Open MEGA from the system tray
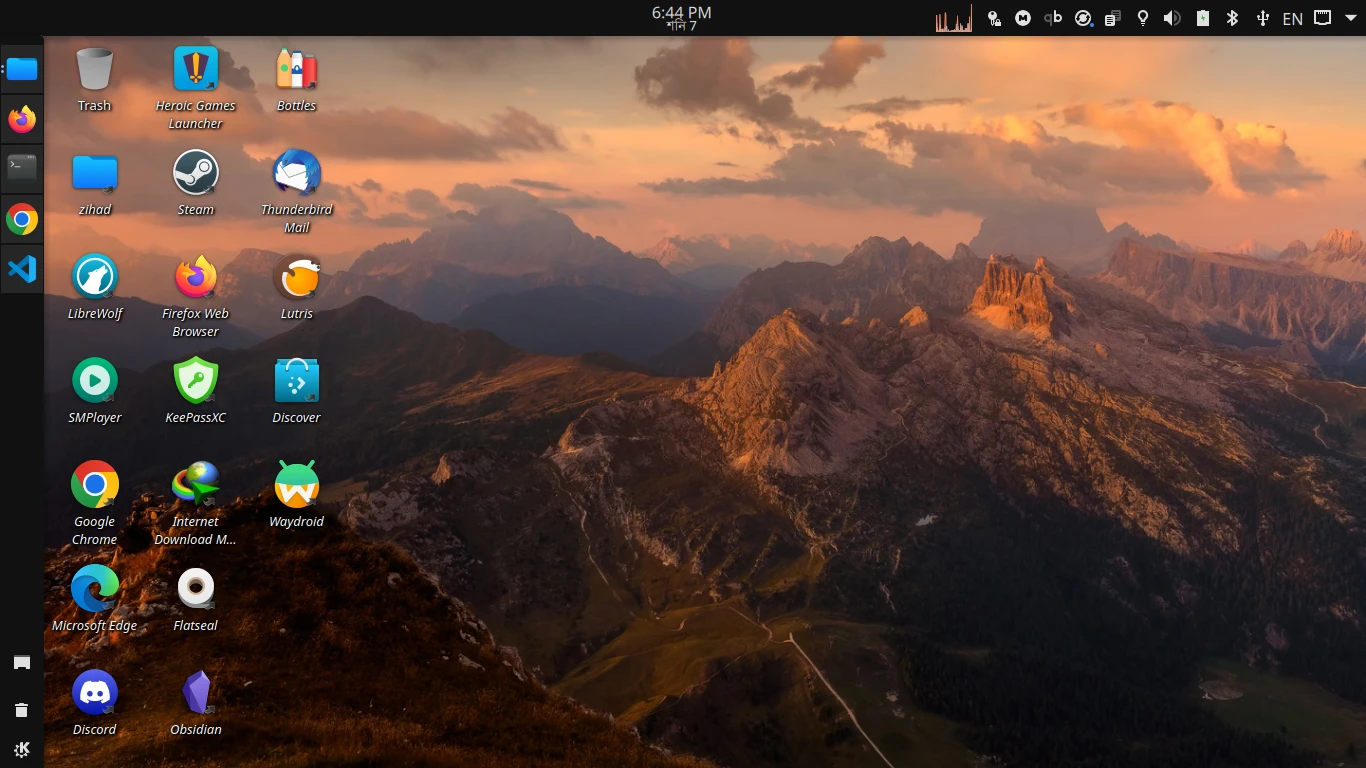Image resolution: width=1366 pixels, height=768 pixels. 1022,17
